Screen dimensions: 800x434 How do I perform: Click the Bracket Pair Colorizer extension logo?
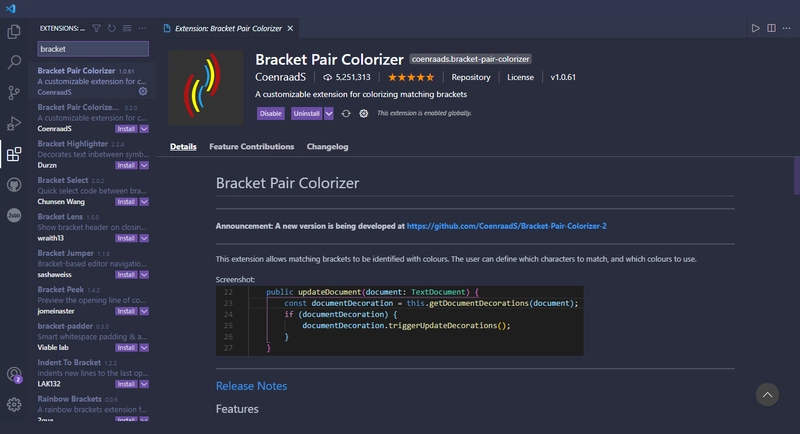pyautogui.click(x=206, y=88)
